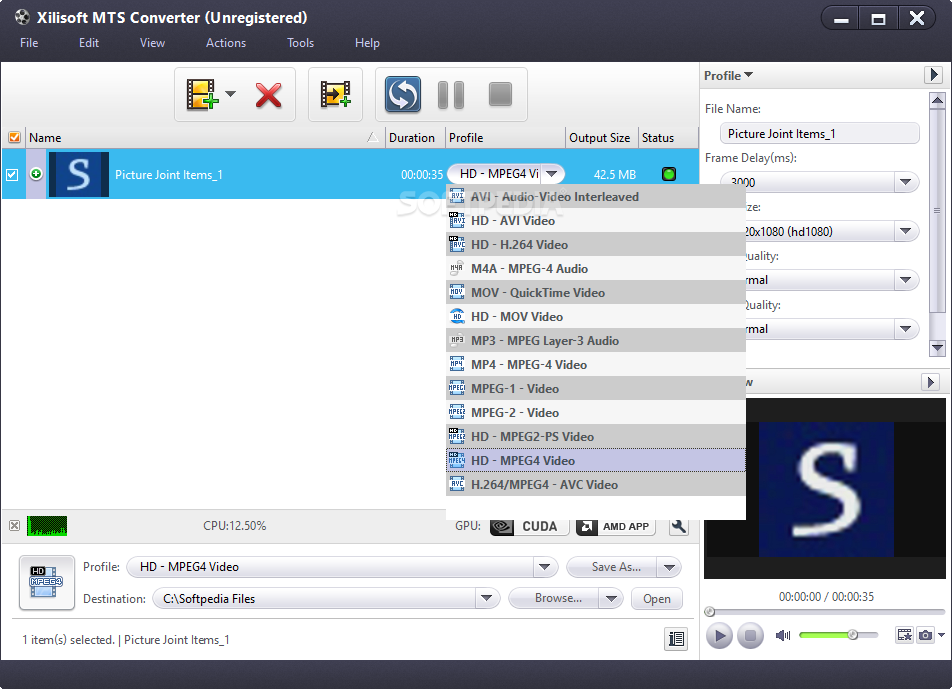Choose MOV - QuickTime Video profile
Screen dimensions: 952x689
pos(596,293)
